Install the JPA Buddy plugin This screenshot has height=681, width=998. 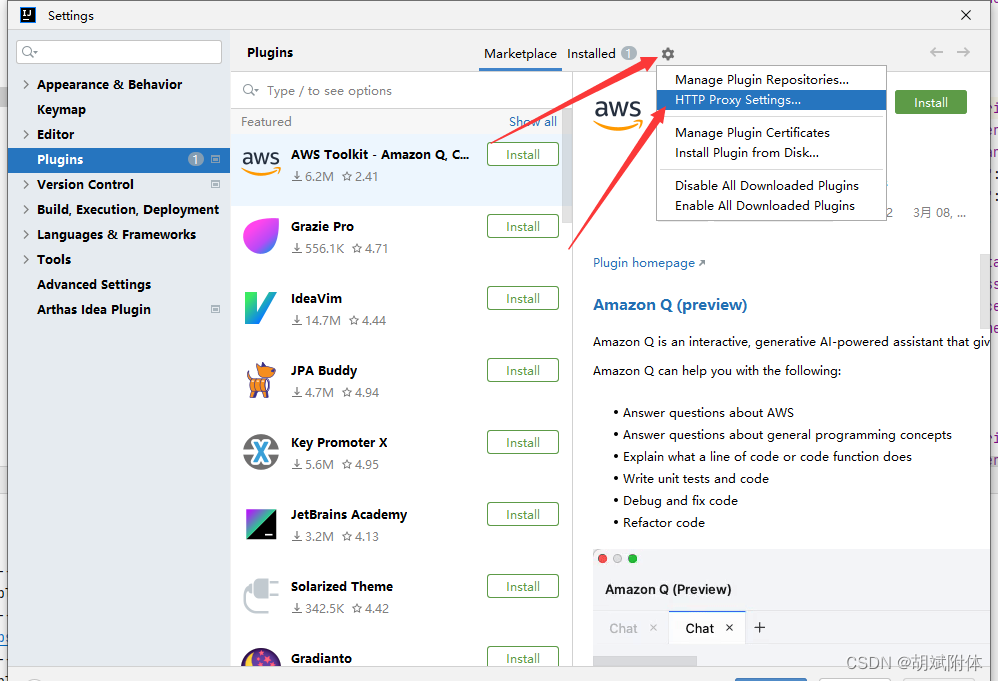[523, 370]
